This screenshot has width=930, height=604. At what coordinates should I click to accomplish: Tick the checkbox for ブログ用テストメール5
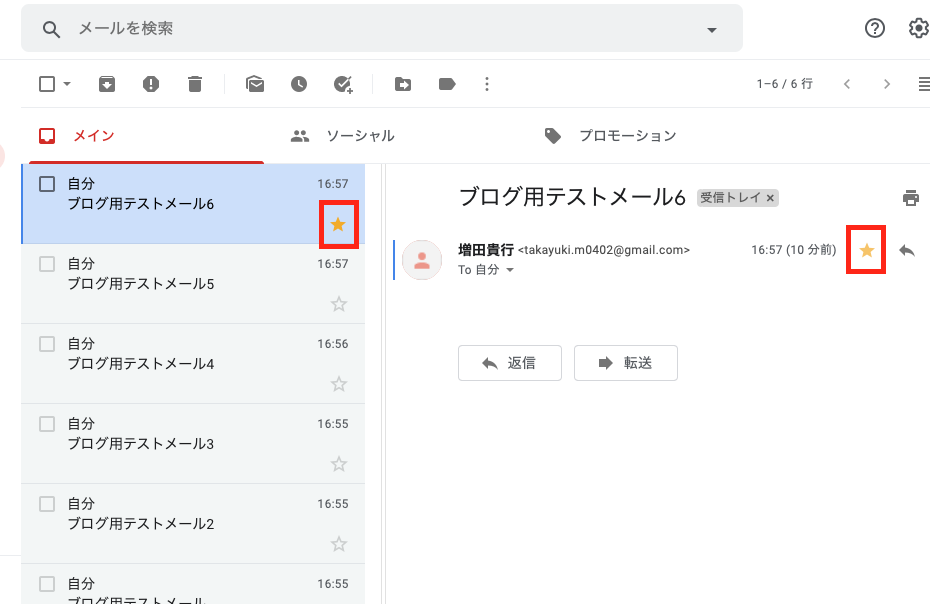47,264
